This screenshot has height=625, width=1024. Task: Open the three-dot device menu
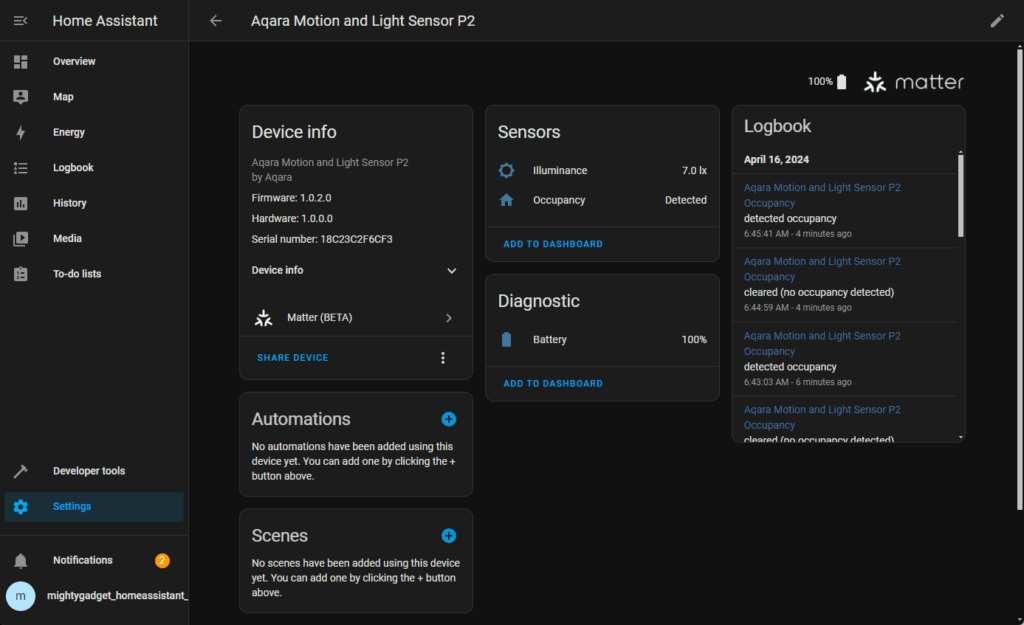443,358
